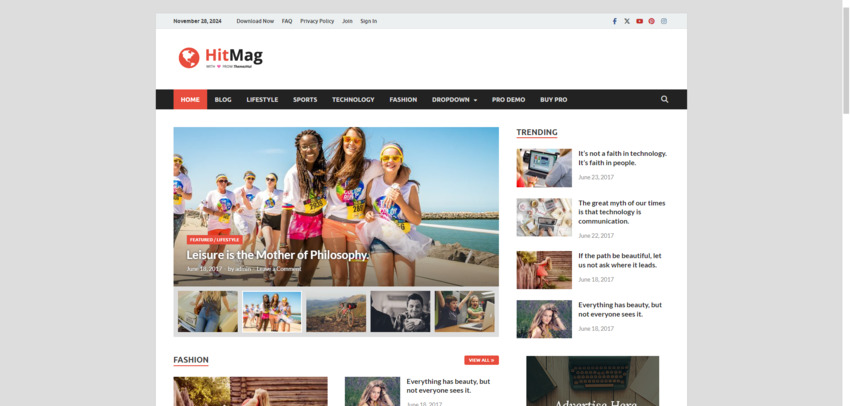Open the Facebook social icon

point(614,21)
